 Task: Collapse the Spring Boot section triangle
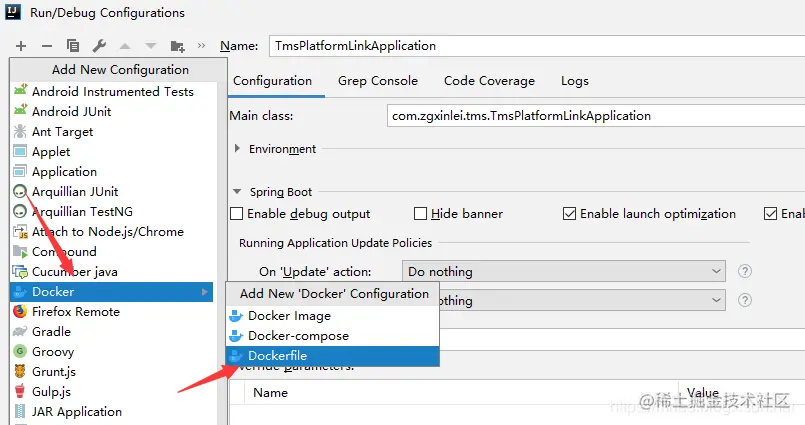pyautogui.click(x=237, y=191)
